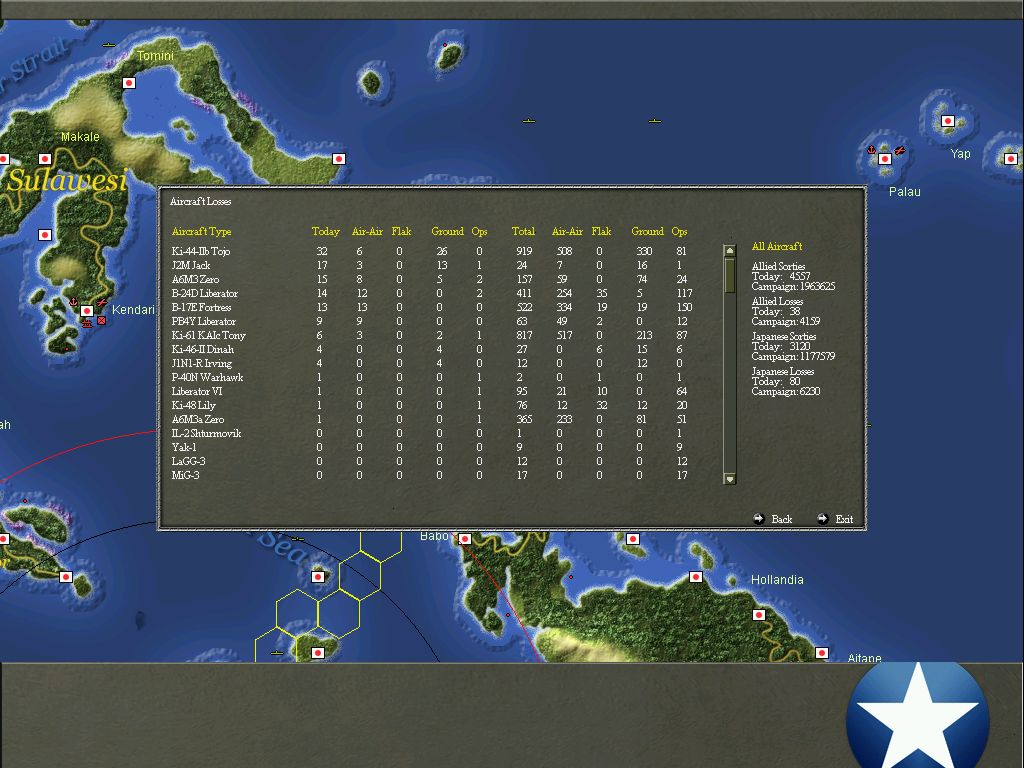The width and height of the screenshot is (1024, 768).
Task: Click the Aircraft Losses window title
Action: pos(200,201)
